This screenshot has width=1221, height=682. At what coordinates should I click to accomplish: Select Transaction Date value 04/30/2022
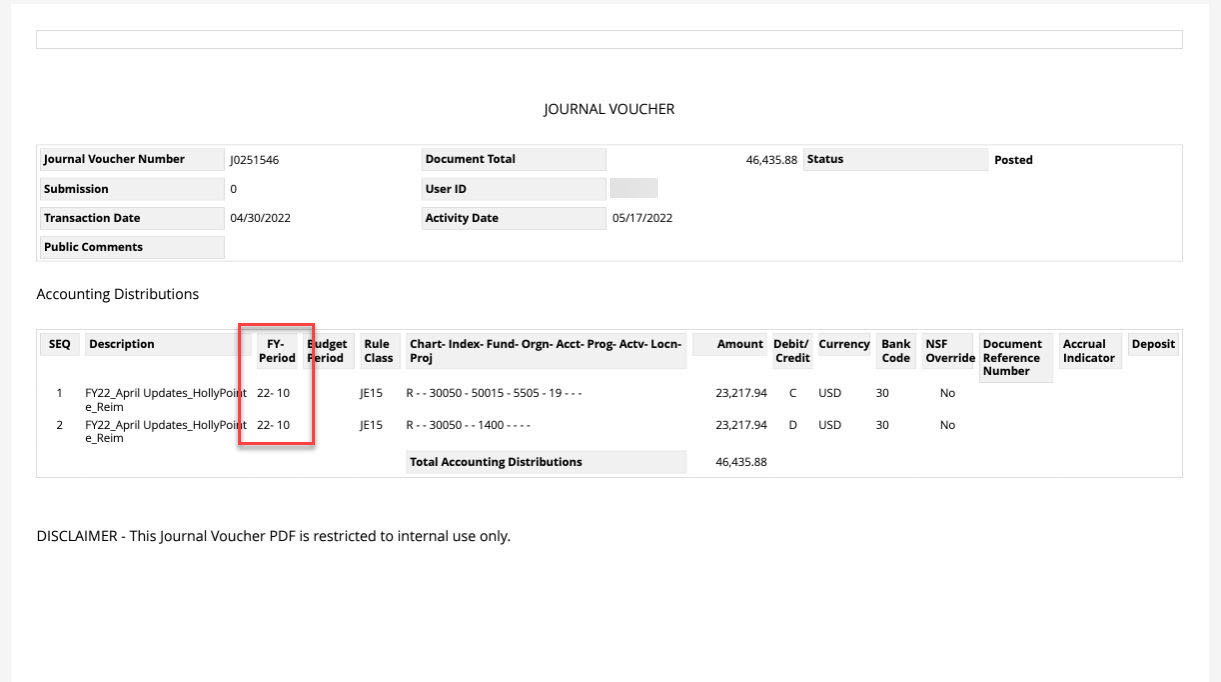pos(260,218)
